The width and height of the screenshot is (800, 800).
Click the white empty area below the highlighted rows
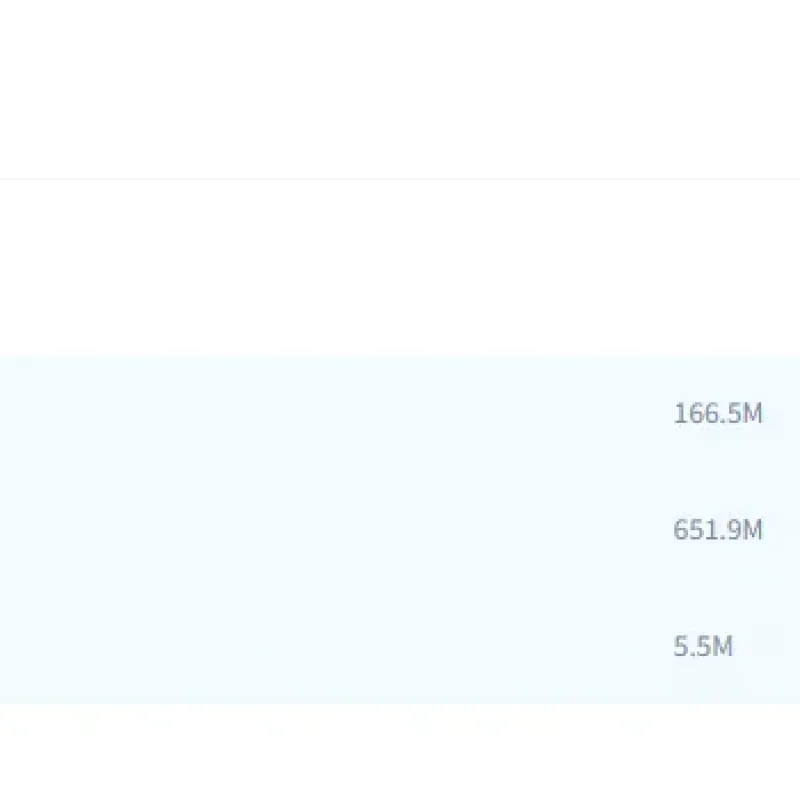tap(400, 752)
